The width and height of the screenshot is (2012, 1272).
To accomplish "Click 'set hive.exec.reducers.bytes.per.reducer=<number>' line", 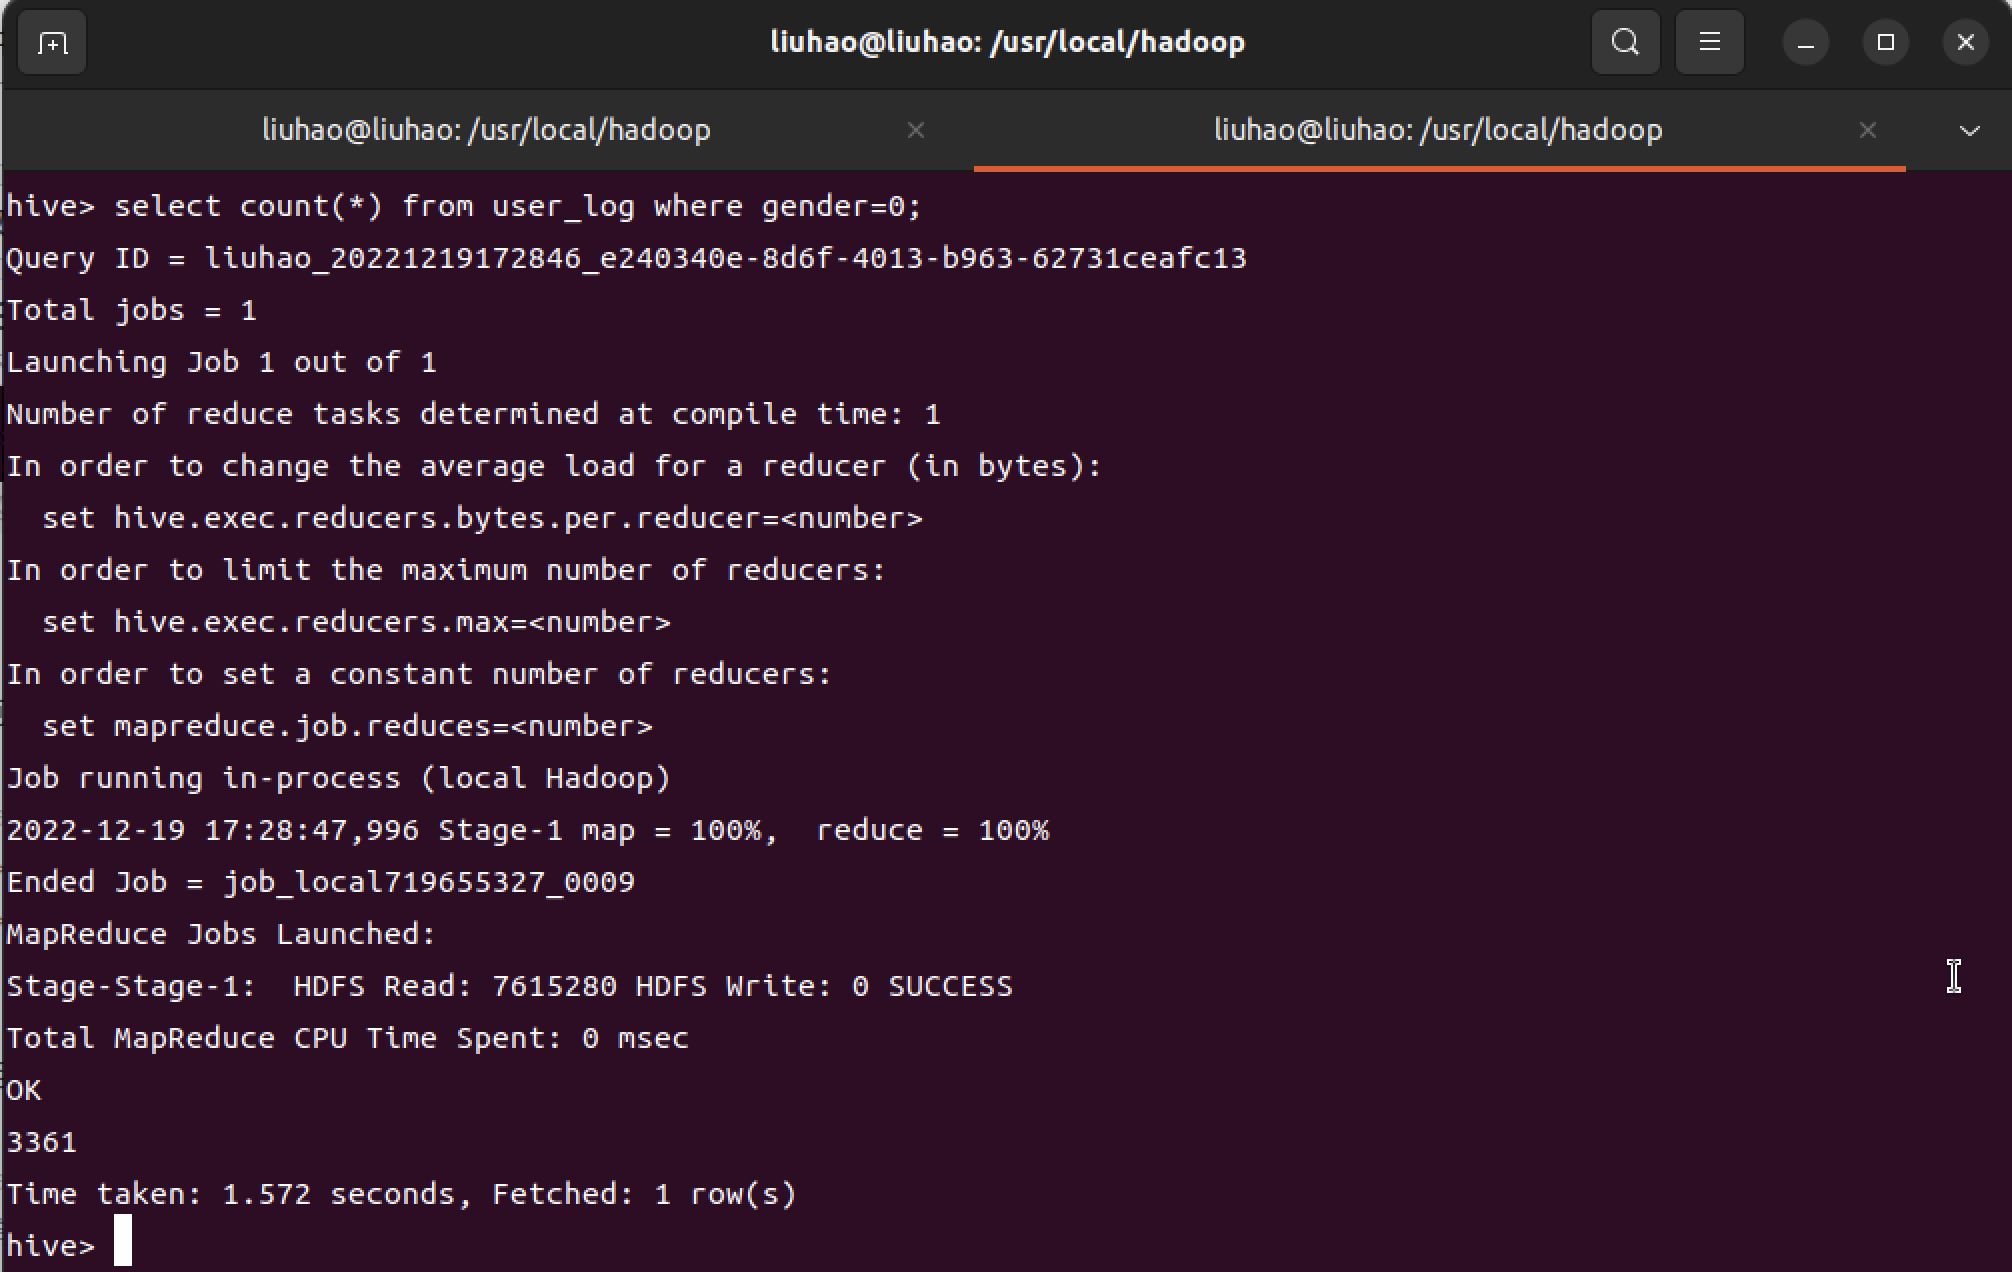I will coord(482,518).
